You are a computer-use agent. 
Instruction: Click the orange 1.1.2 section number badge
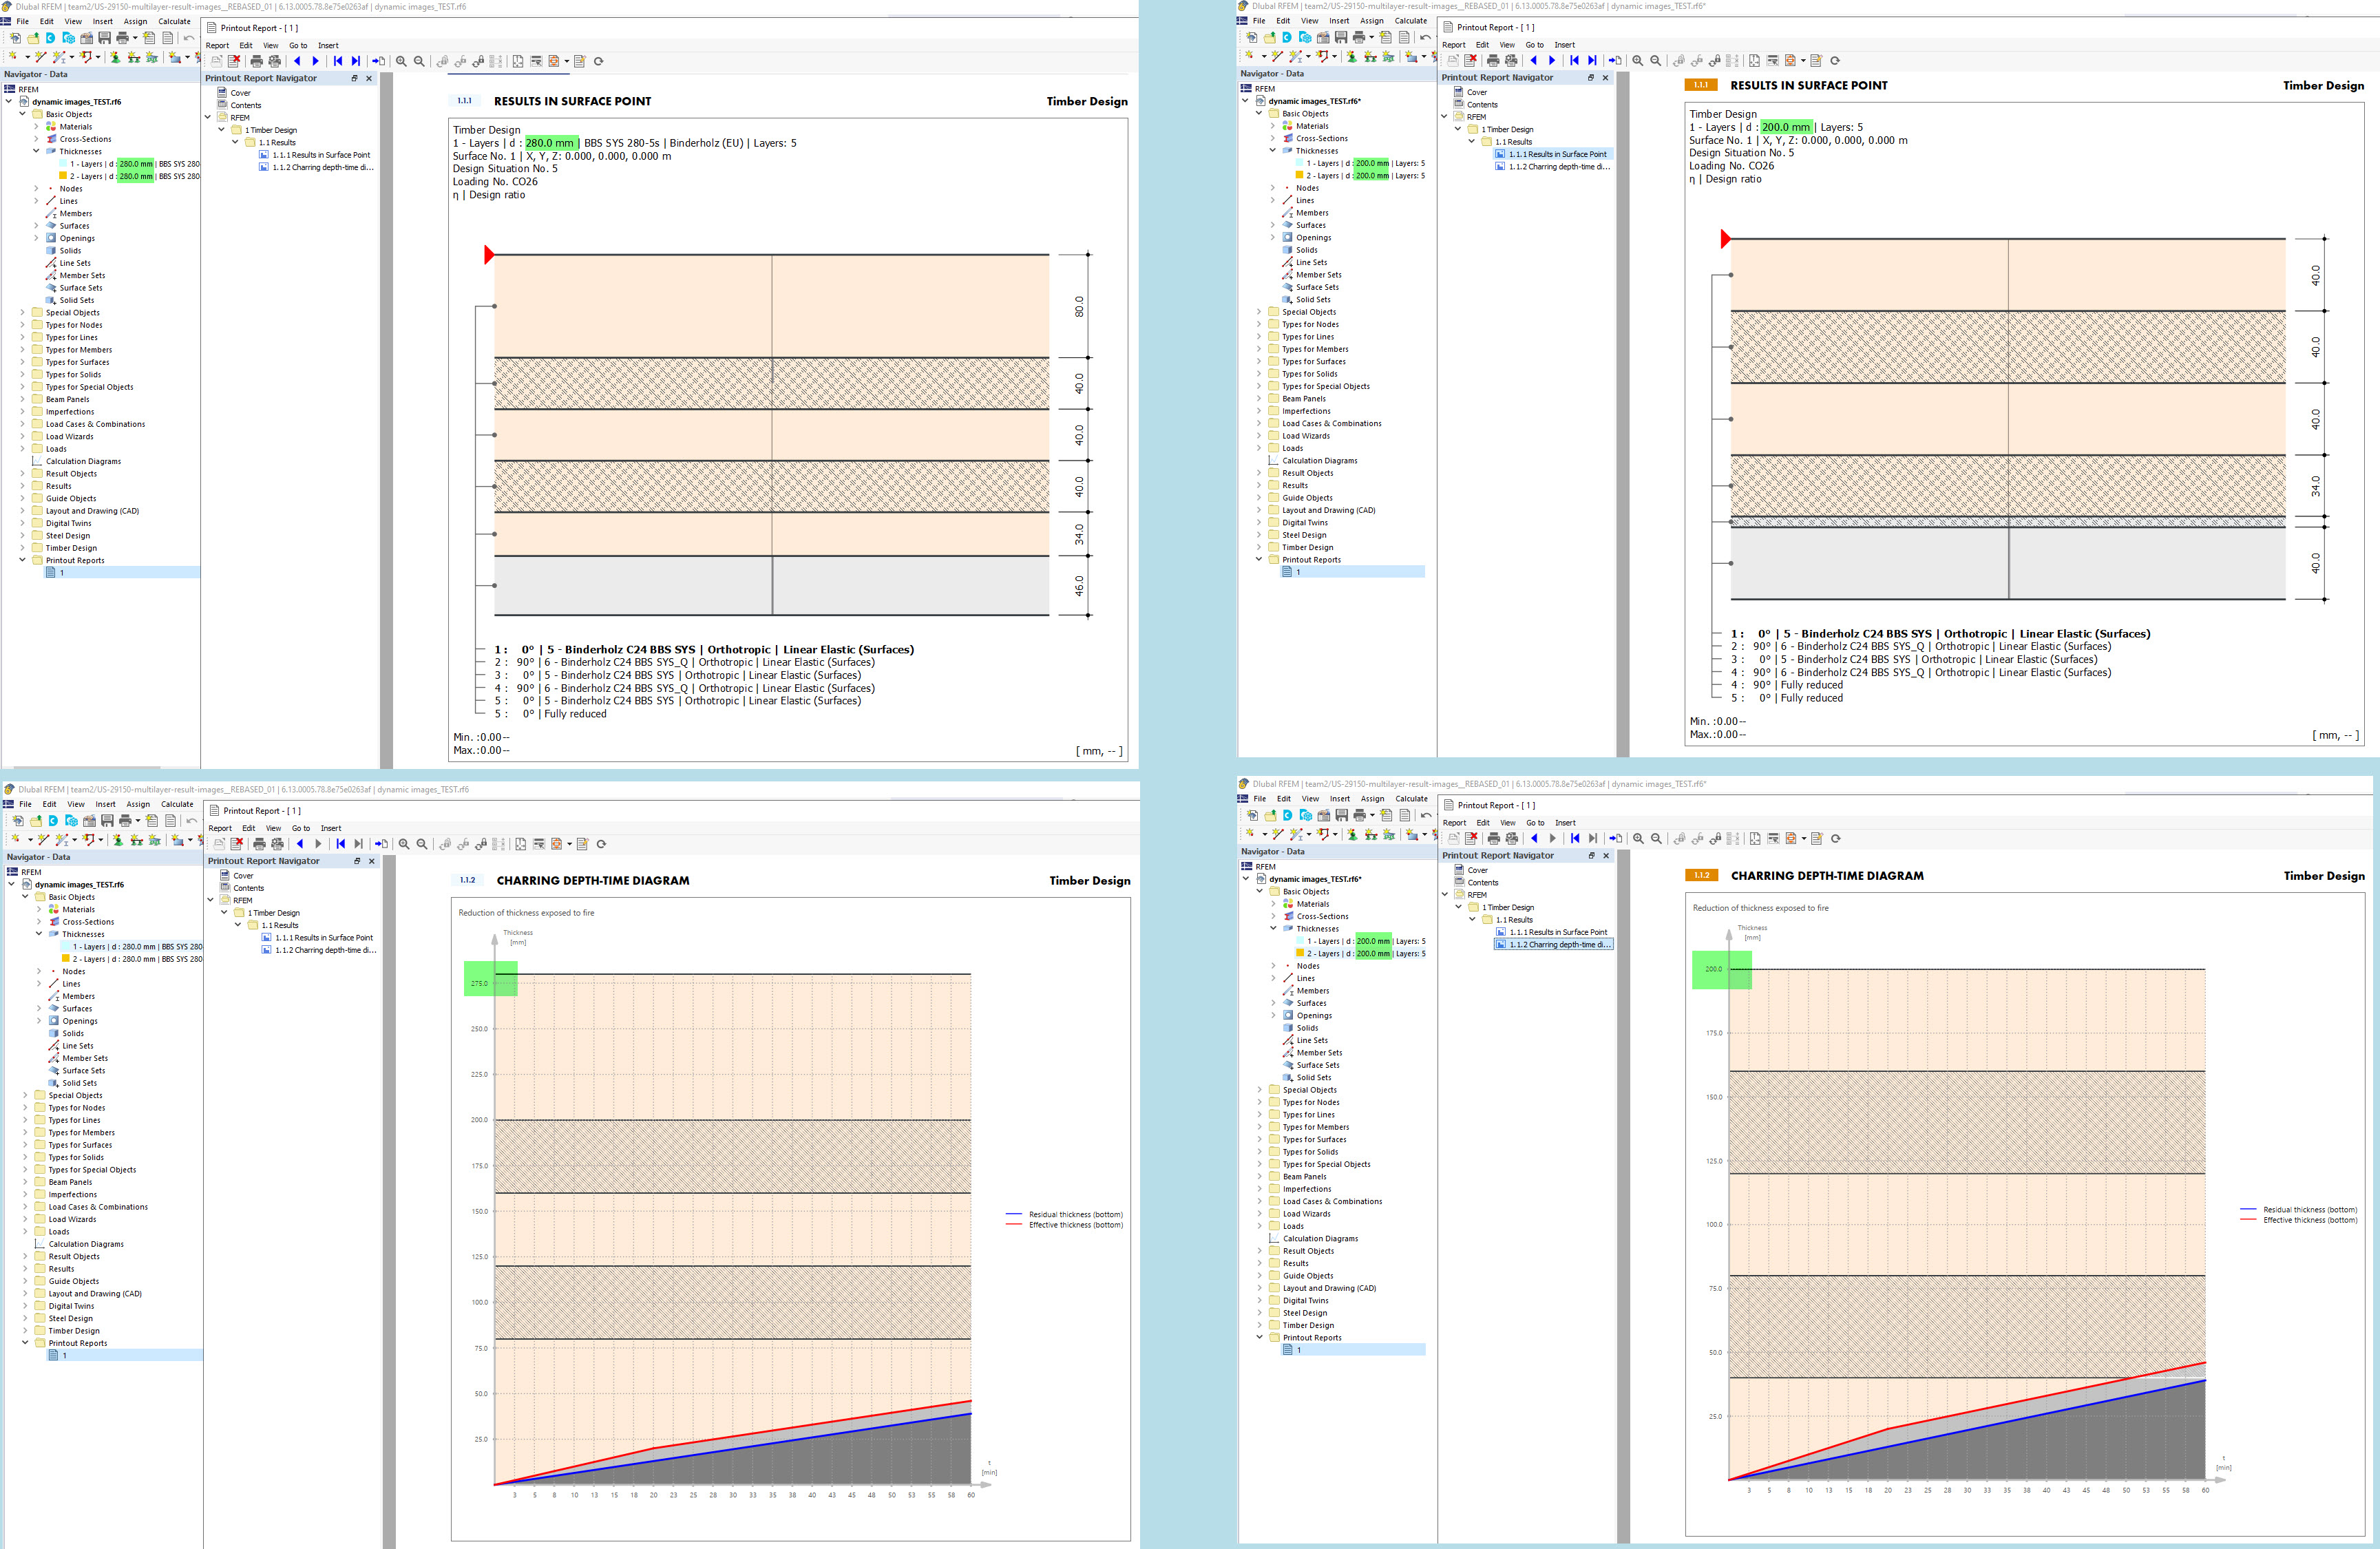[x=1701, y=875]
